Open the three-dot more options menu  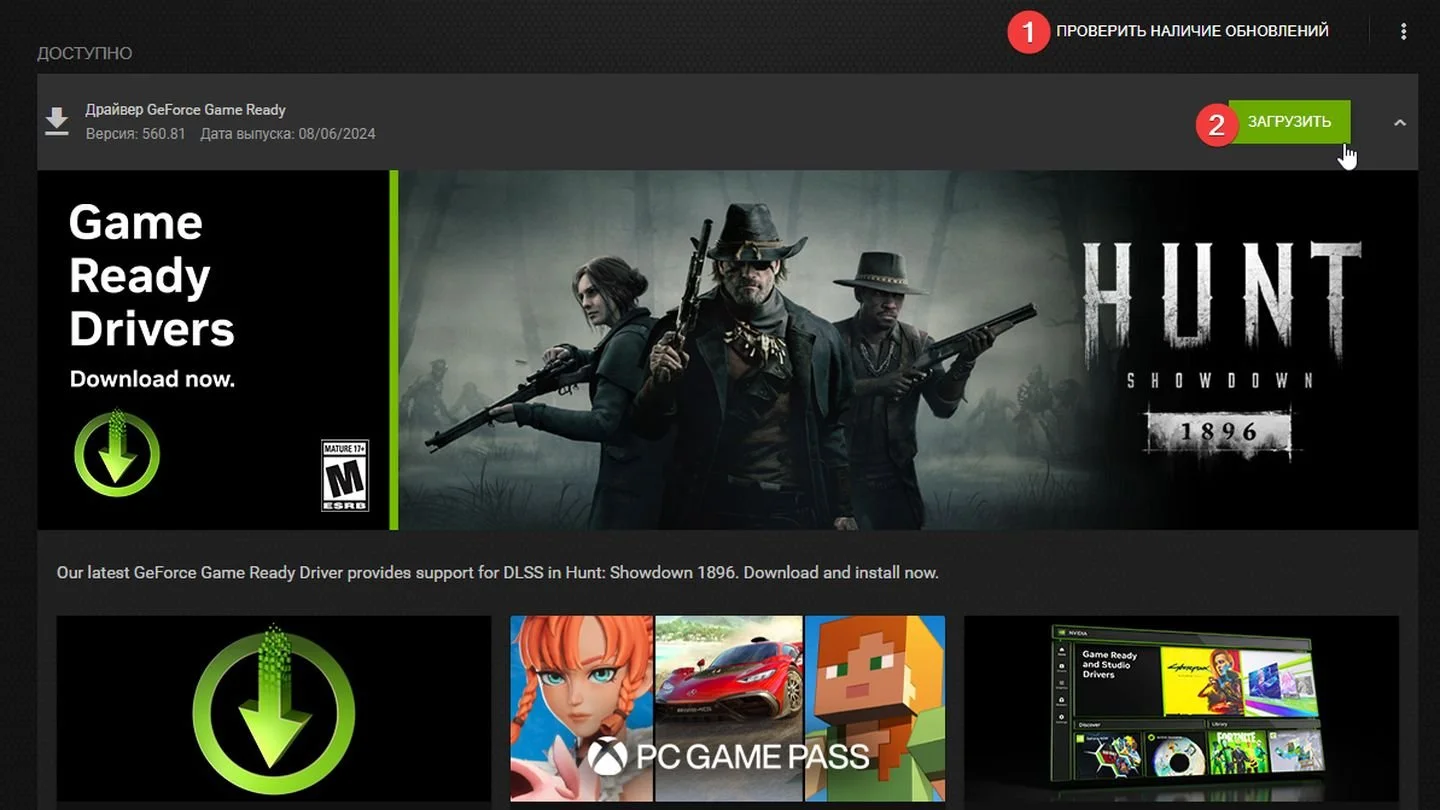pyautogui.click(x=1403, y=32)
